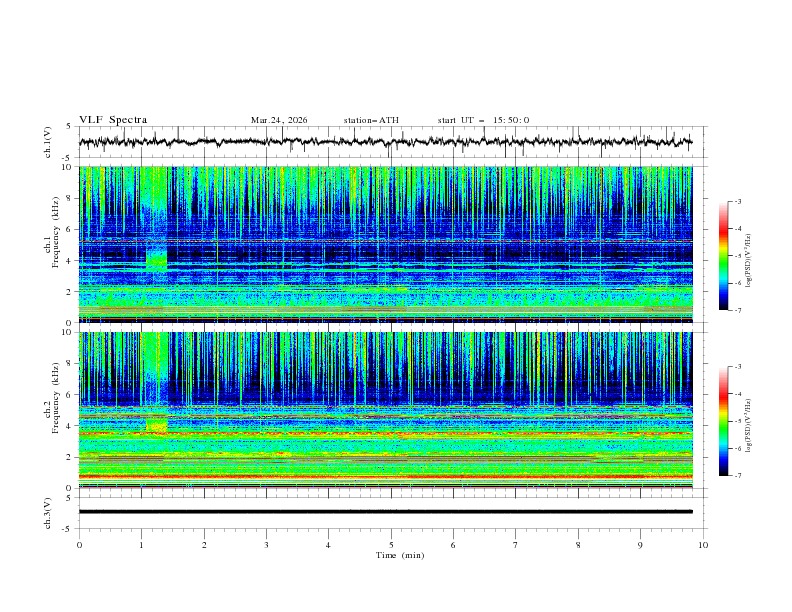Click the "ch.1(V)" axis label
Viewport: 792px width, 612px height.
48,142
